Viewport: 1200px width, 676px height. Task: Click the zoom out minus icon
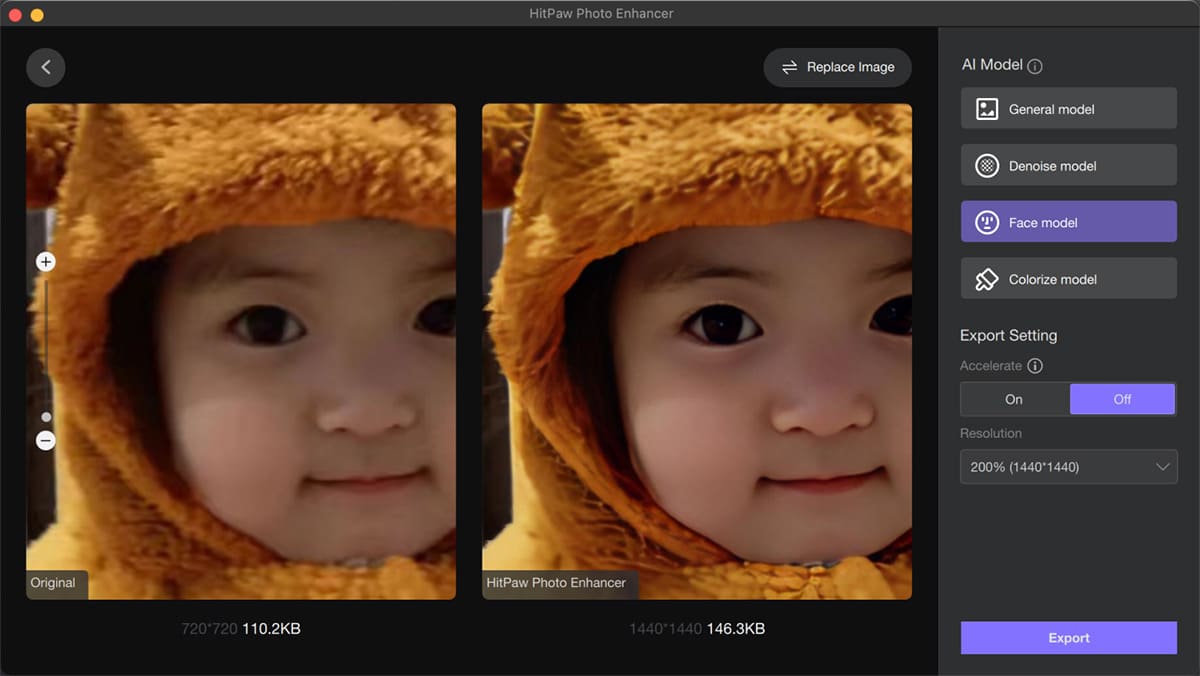tap(46, 440)
